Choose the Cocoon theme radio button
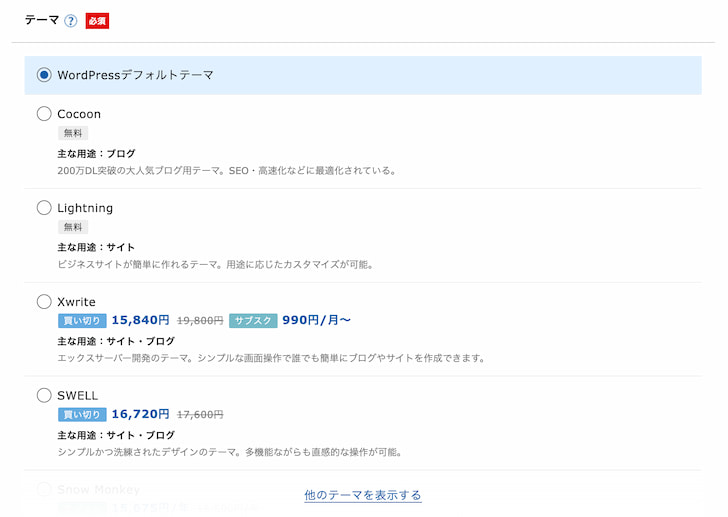The width and height of the screenshot is (728, 517). coord(44,114)
